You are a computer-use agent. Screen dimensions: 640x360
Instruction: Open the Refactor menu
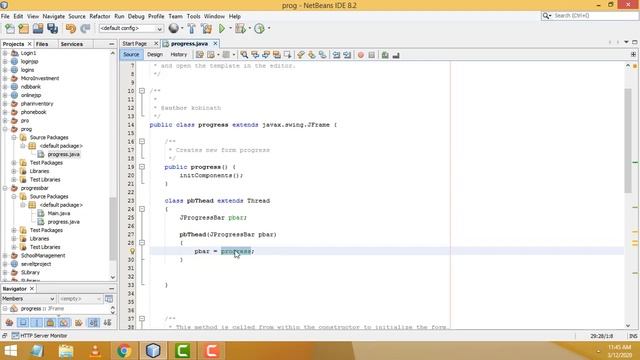click(x=100, y=16)
